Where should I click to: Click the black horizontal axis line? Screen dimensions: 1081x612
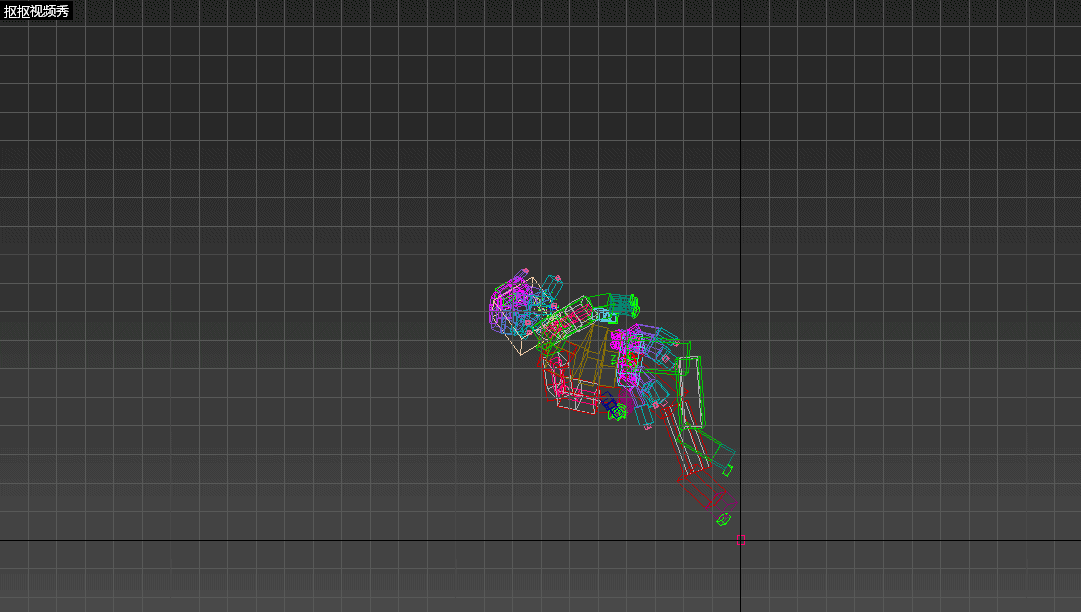point(300,541)
